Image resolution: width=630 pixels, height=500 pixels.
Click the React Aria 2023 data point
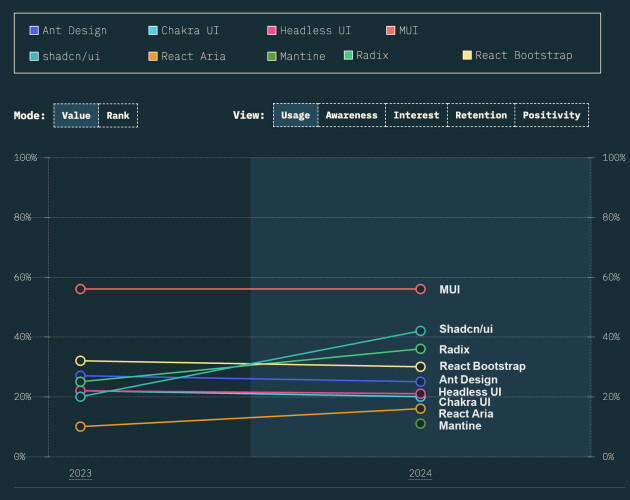[80, 426]
